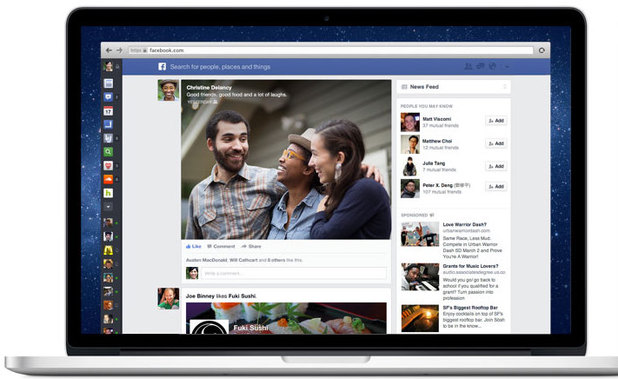Viewport: 618px width, 379px height.
Task: Open the Fuki Sushi cover photo
Action: (286, 318)
